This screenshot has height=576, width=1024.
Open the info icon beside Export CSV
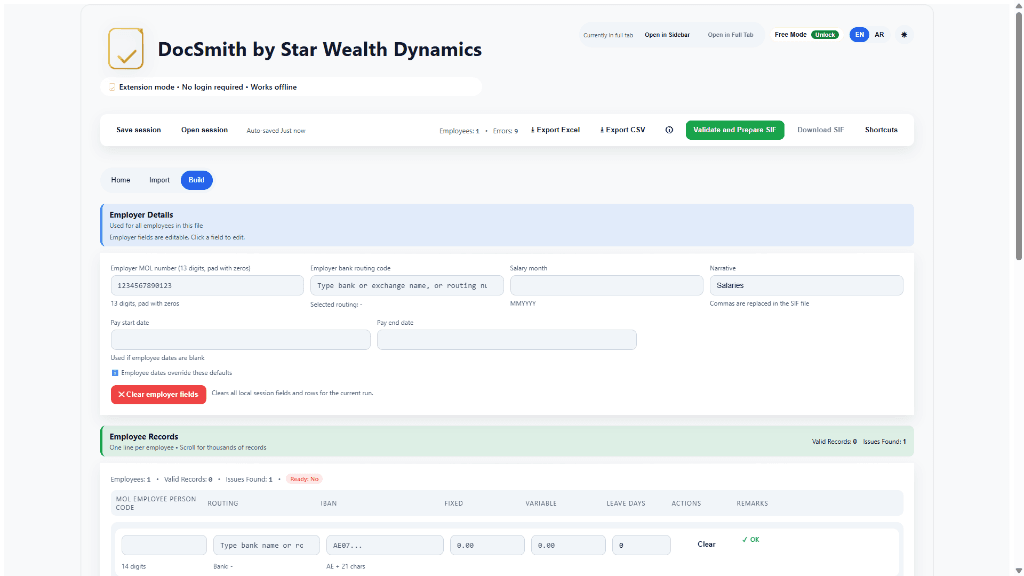pyautogui.click(x=669, y=130)
